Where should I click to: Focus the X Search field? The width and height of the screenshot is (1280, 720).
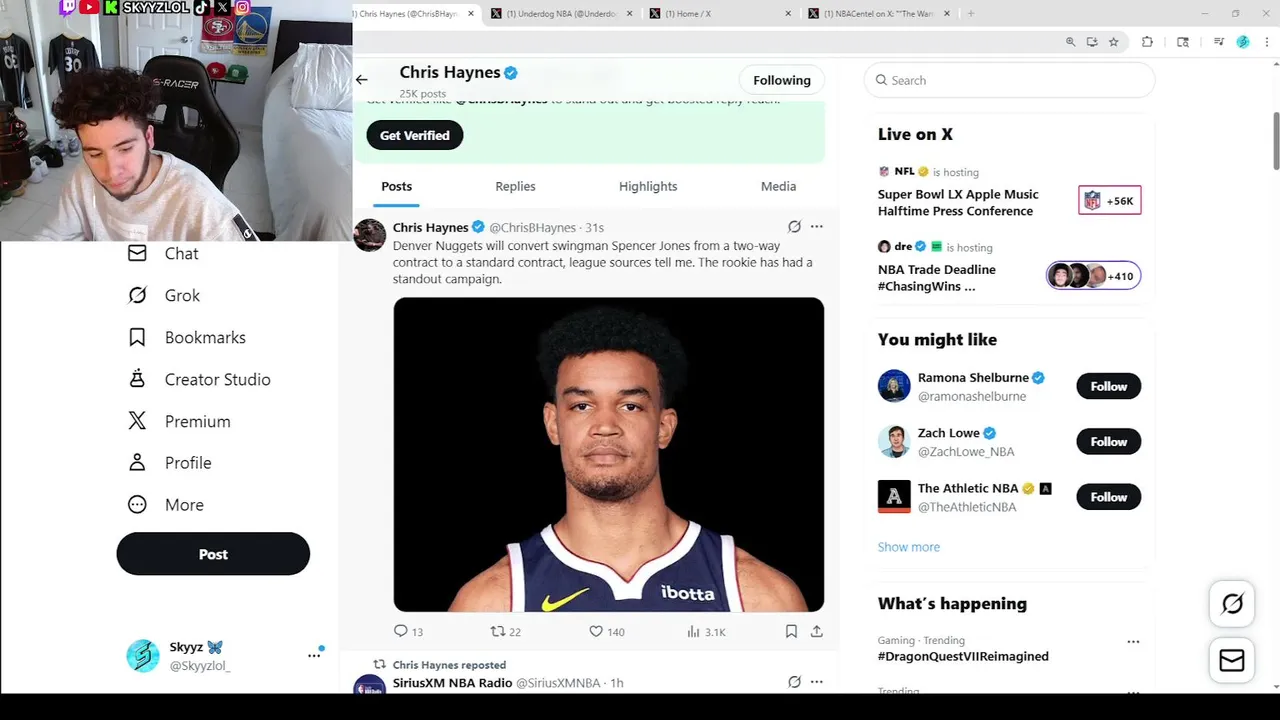[x=1009, y=80]
